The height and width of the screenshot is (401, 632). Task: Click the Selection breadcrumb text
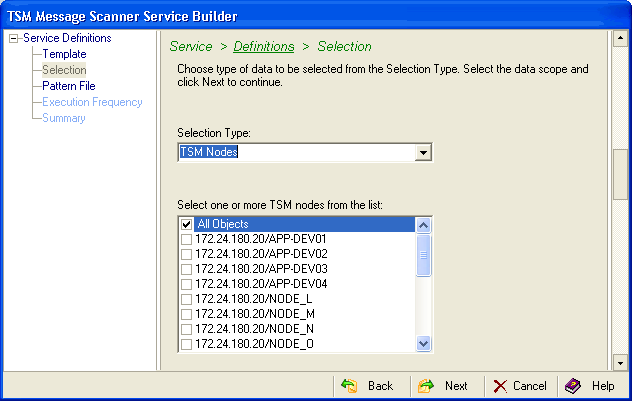[x=344, y=46]
